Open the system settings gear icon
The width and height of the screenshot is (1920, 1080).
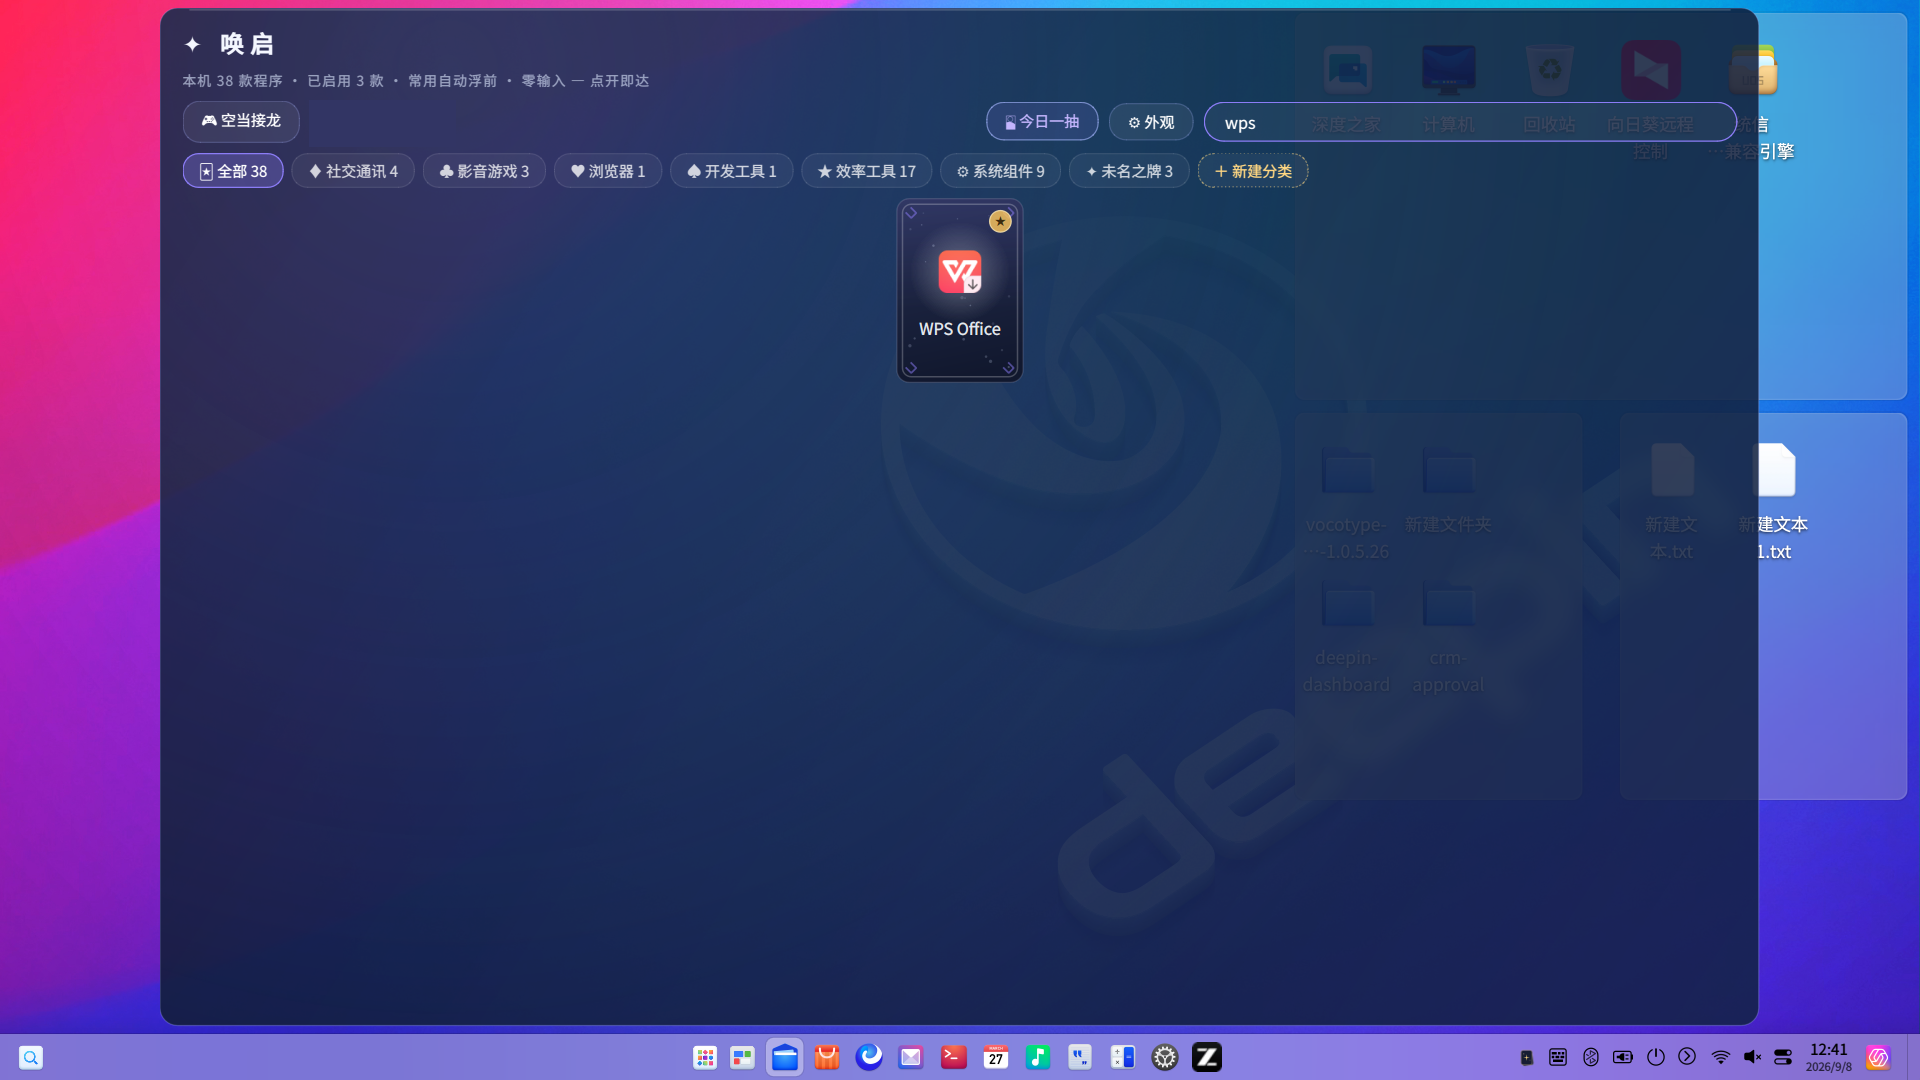coord(1165,1057)
